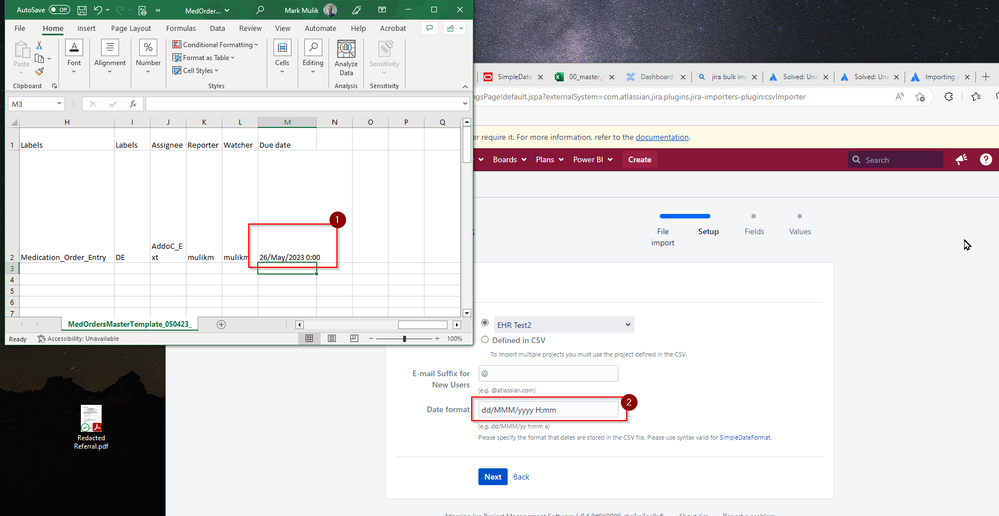Image resolution: width=999 pixels, height=516 pixels.
Task: Click the Format Painter brush icon
Action: click(x=40, y=71)
